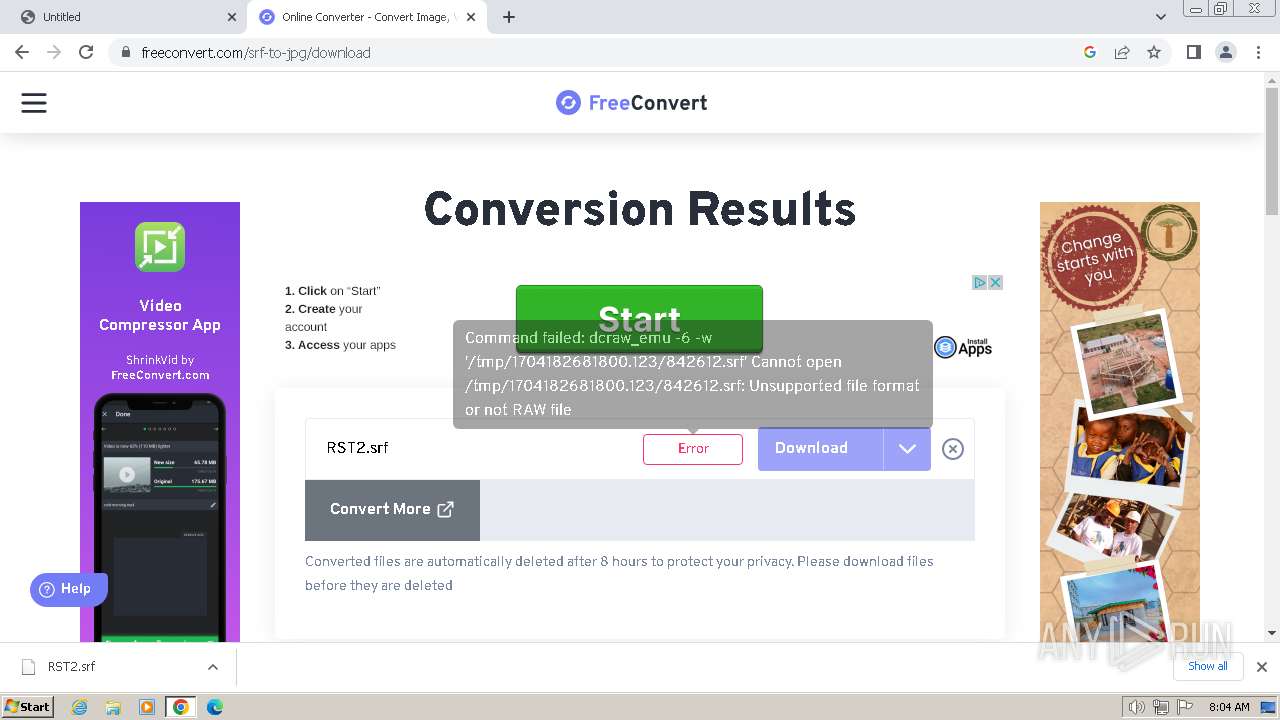Open the Change starts with you ad
The height and width of the screenshot is (720, 1280).
click(x=1120, y=422)
